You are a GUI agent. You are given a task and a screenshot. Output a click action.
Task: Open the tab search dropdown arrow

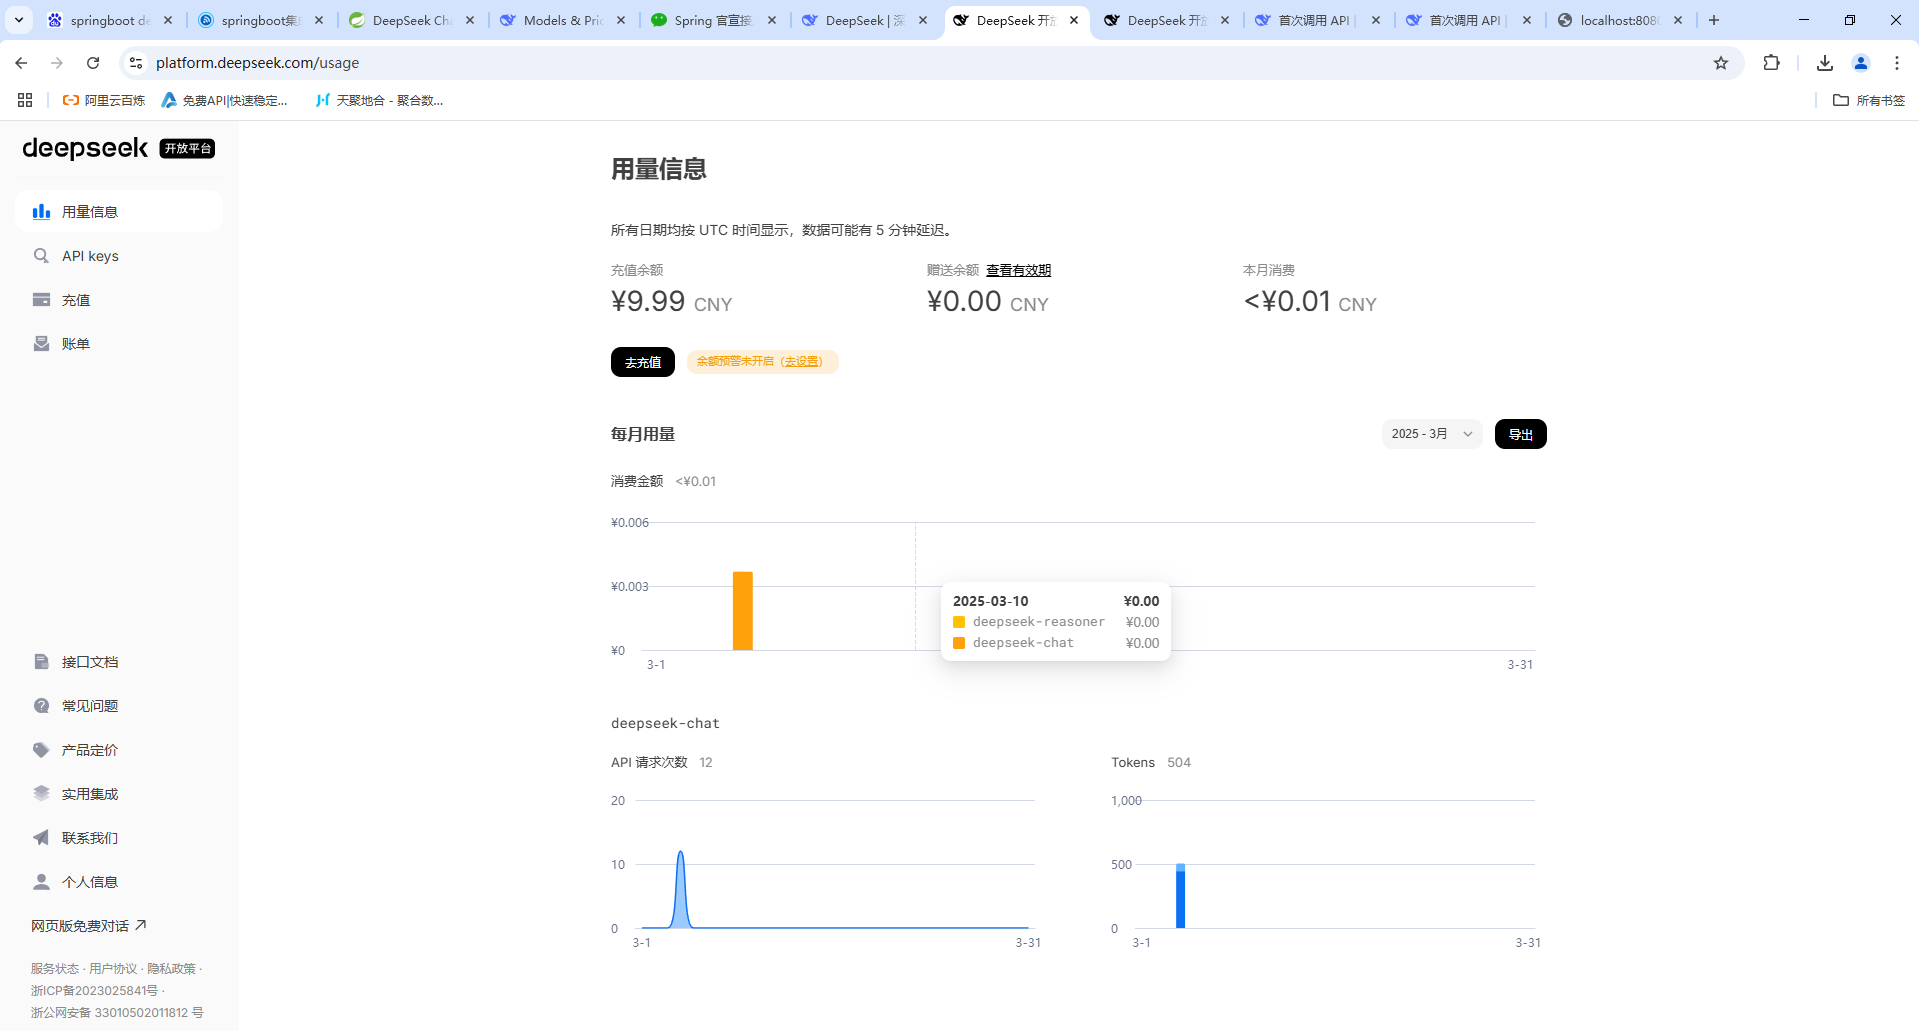coord(19,20)
